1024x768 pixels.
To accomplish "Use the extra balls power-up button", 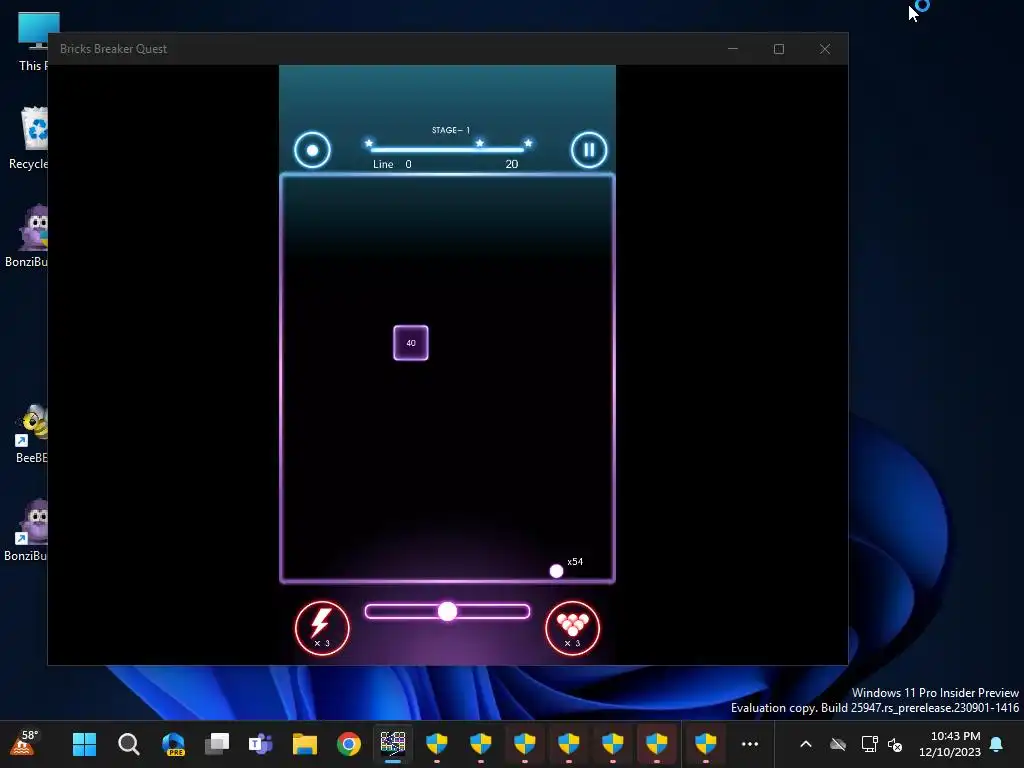I will click(573, 628).
